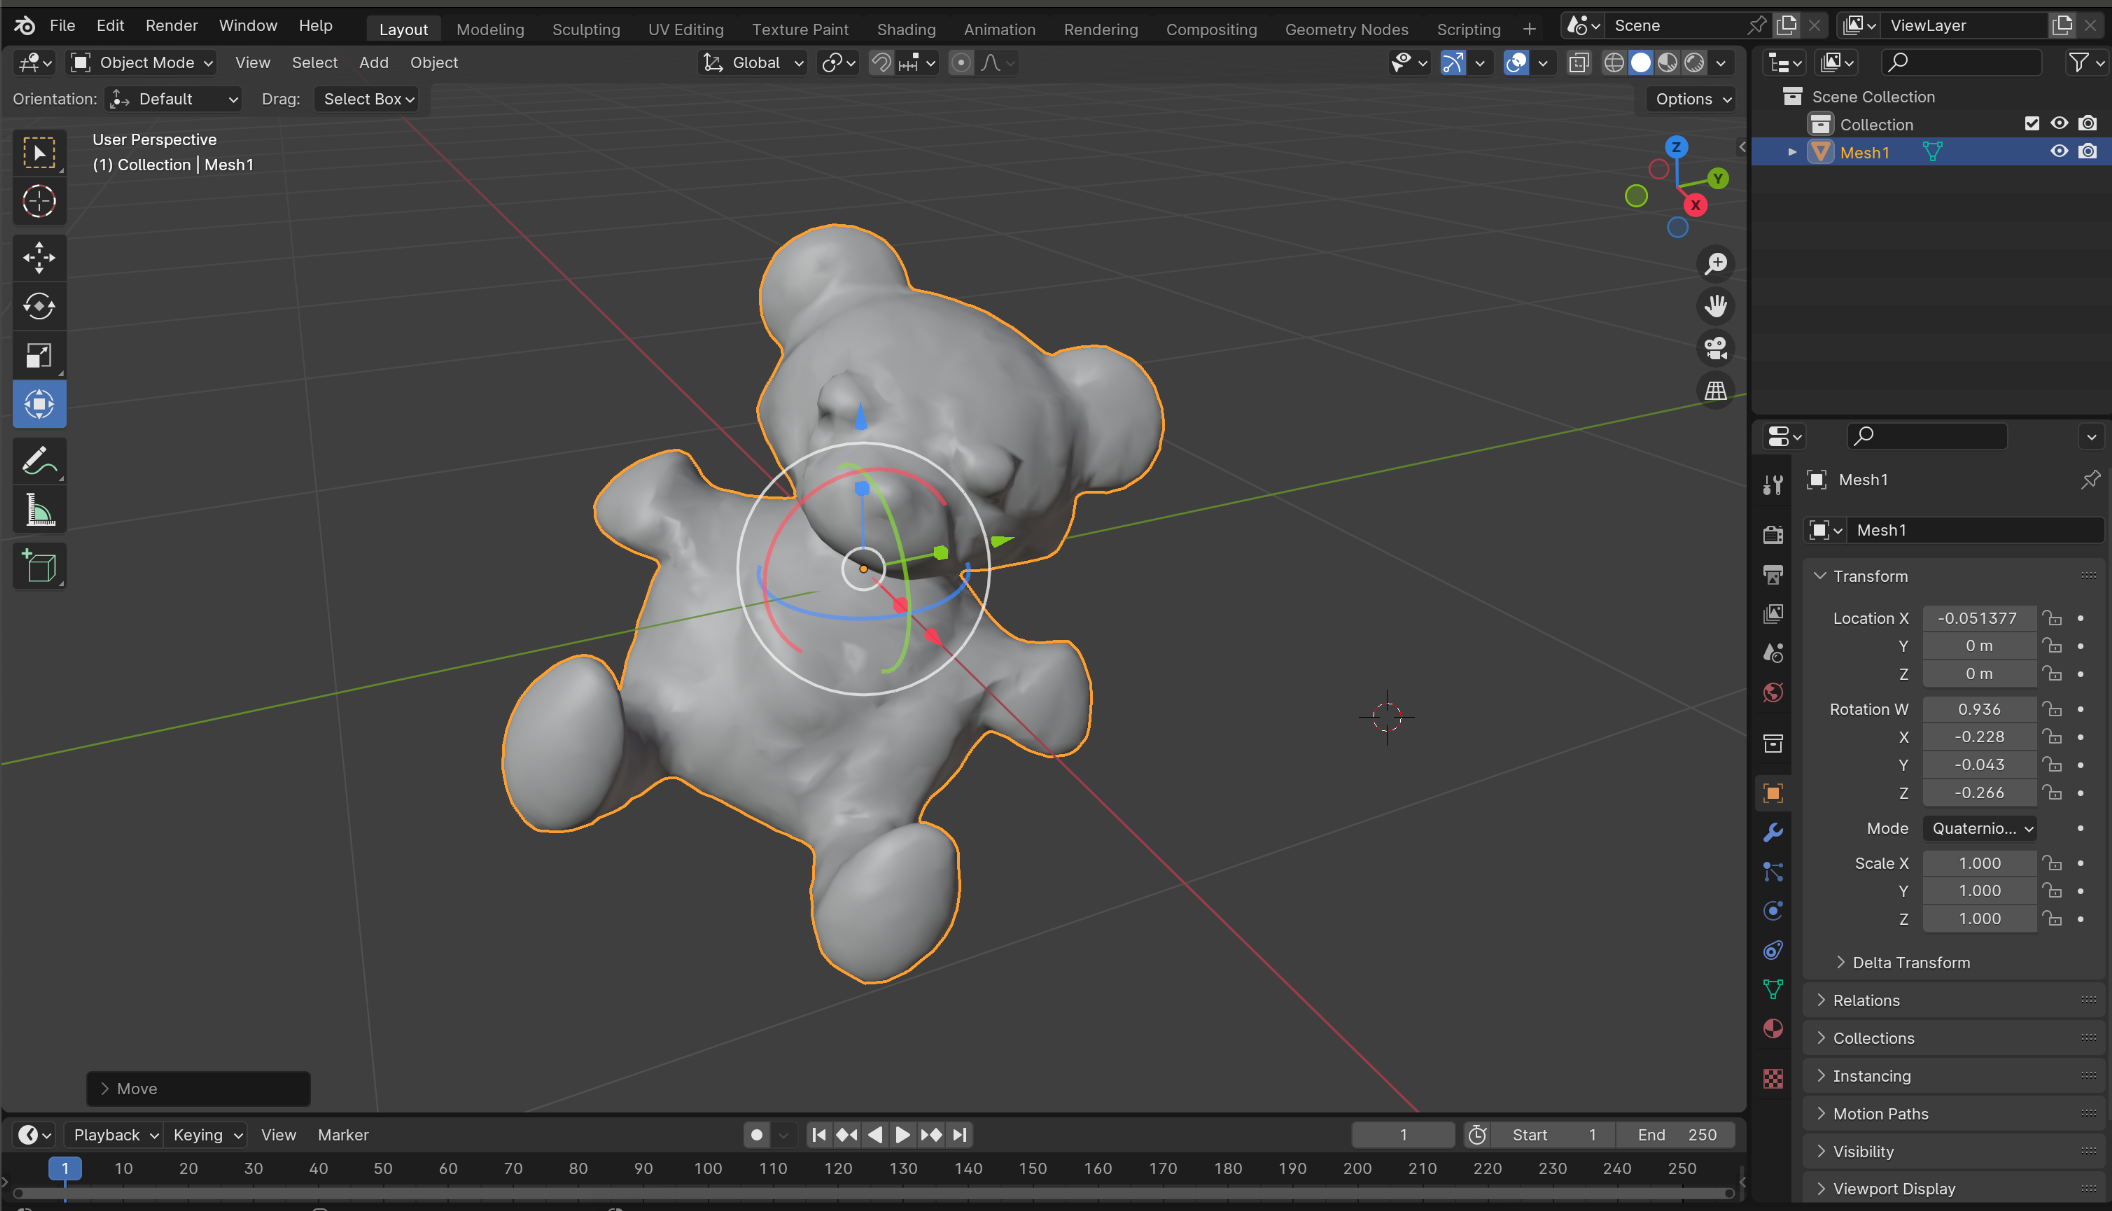Screen dimensions: 2112x1211
Task: Select the Measure tool
Action: pos(39,510)
